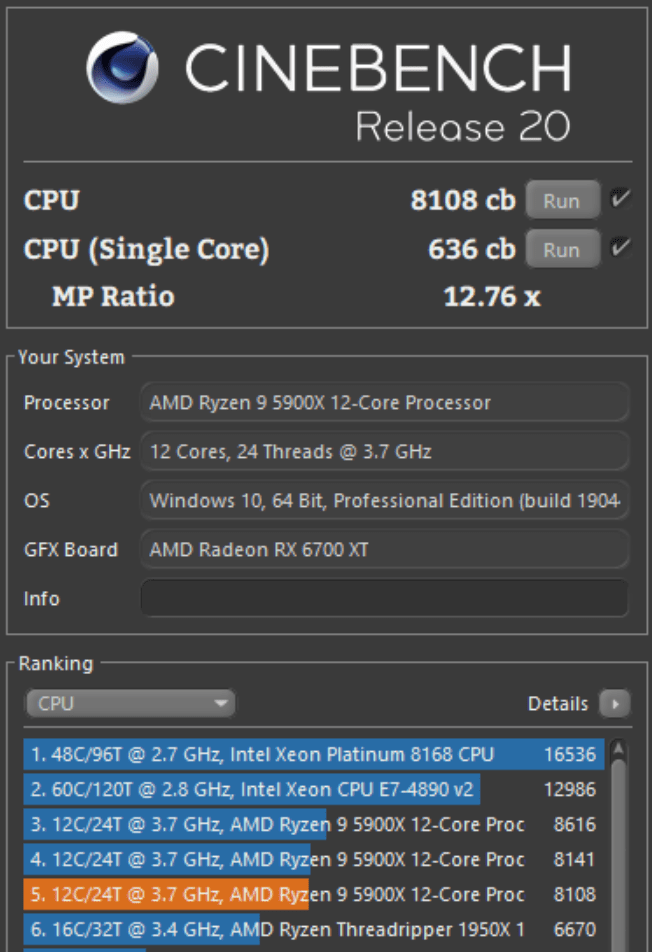Click the scrollbar up arrow in Ranking
The image size is (652, 952).
(x=618, y=748)
